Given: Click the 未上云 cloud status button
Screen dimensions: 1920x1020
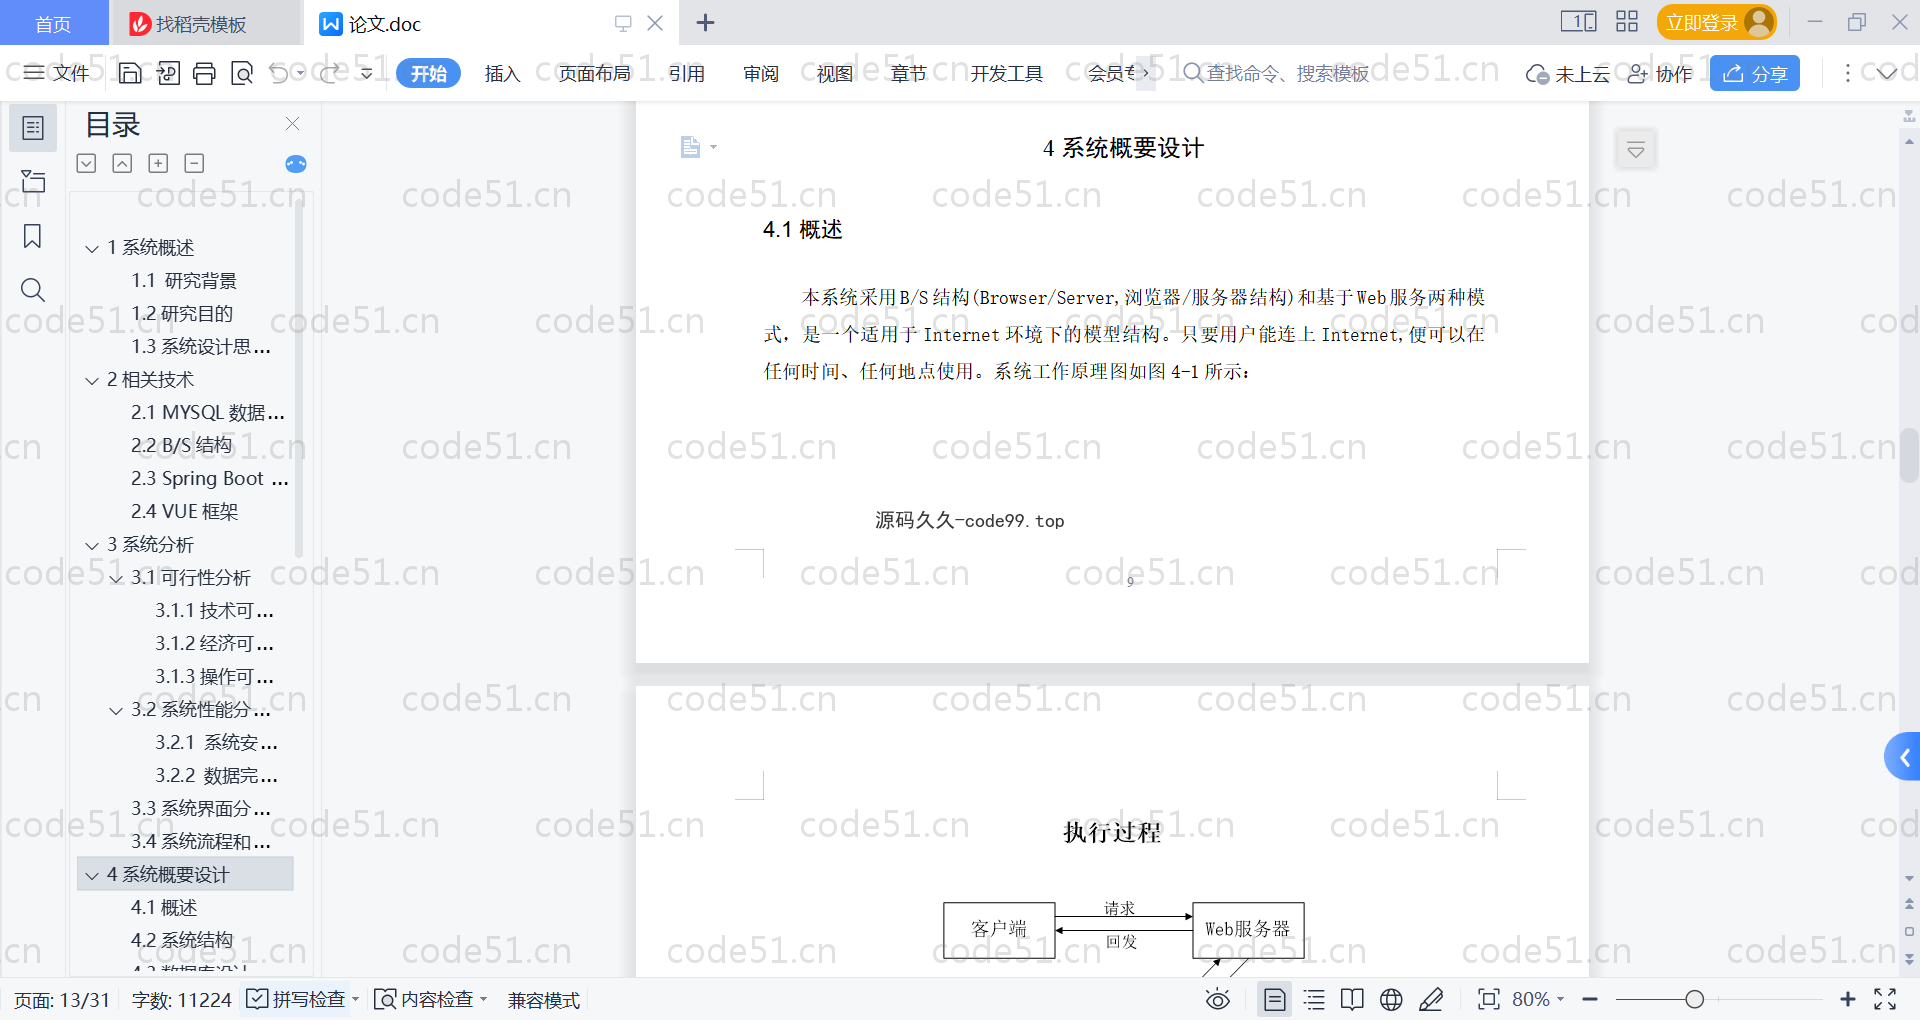Looking at the screenshot, I should click(1567, 74).
